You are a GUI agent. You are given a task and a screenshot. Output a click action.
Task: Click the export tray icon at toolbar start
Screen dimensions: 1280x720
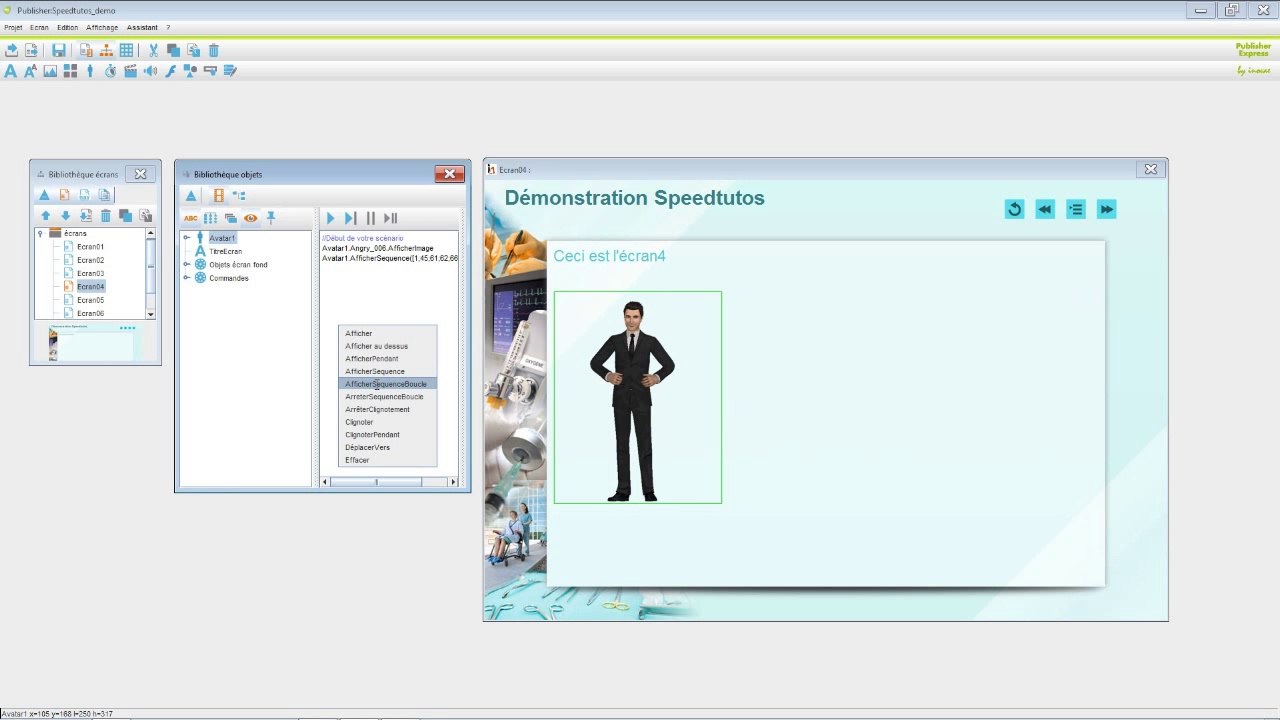tap(11, 50)
